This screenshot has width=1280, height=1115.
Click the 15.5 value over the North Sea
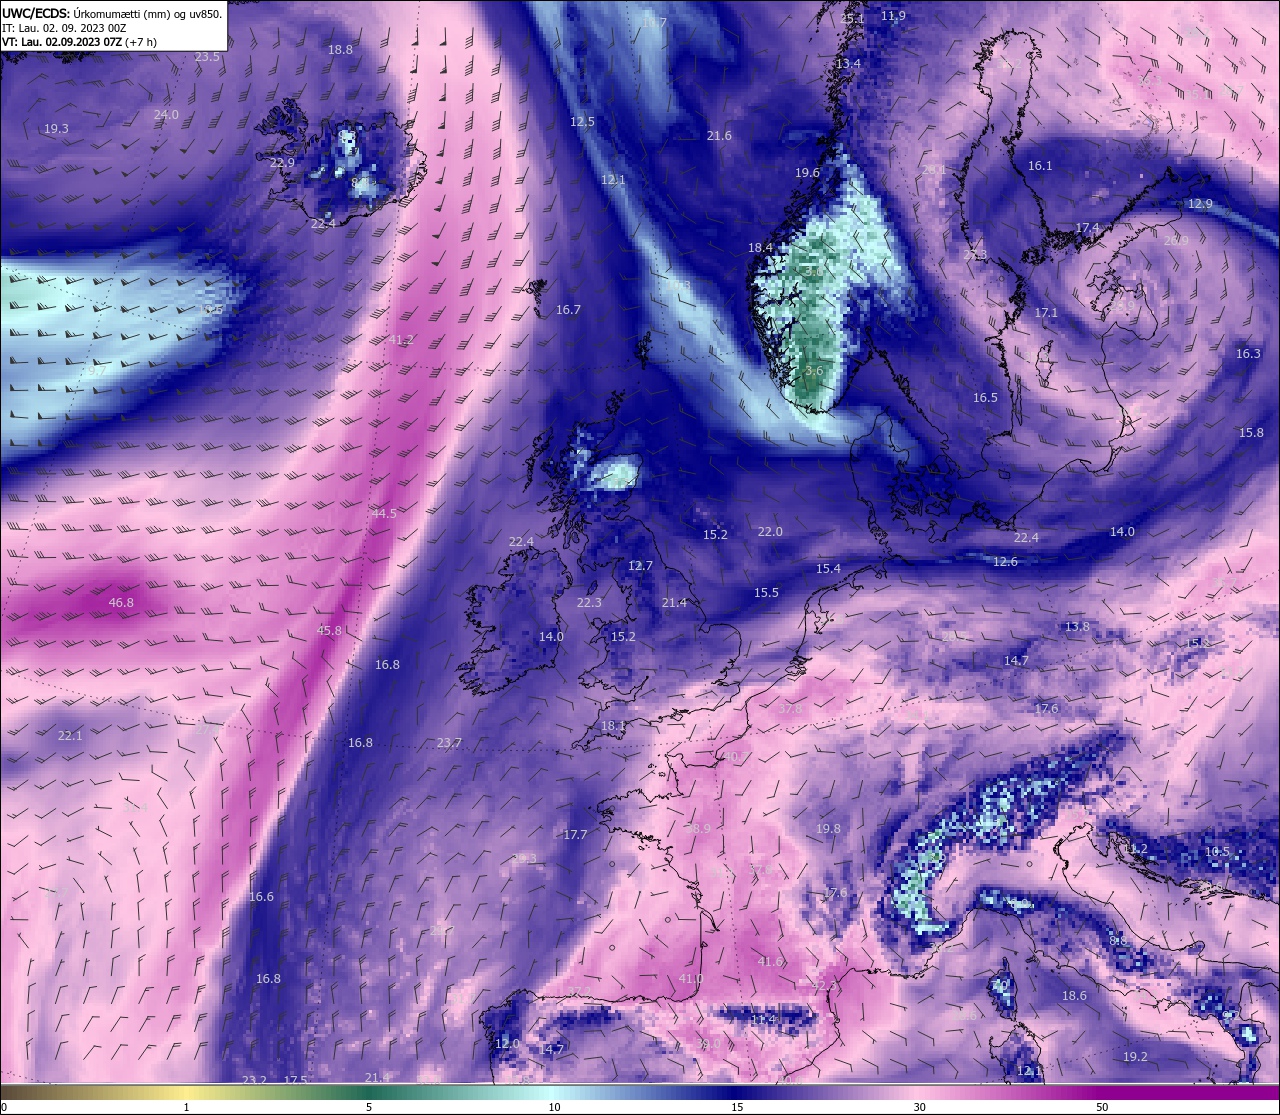(x=766, y=593)
